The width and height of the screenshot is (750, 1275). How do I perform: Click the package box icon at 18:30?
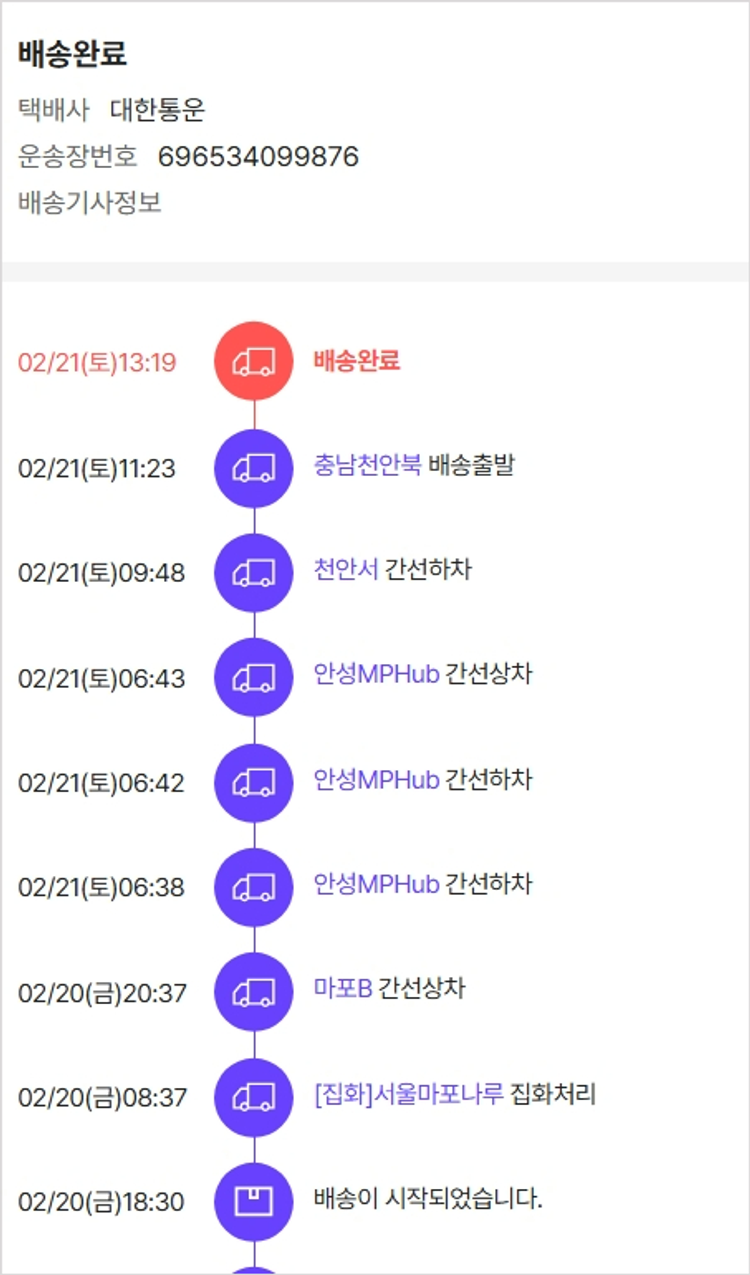pos(254,1201)
